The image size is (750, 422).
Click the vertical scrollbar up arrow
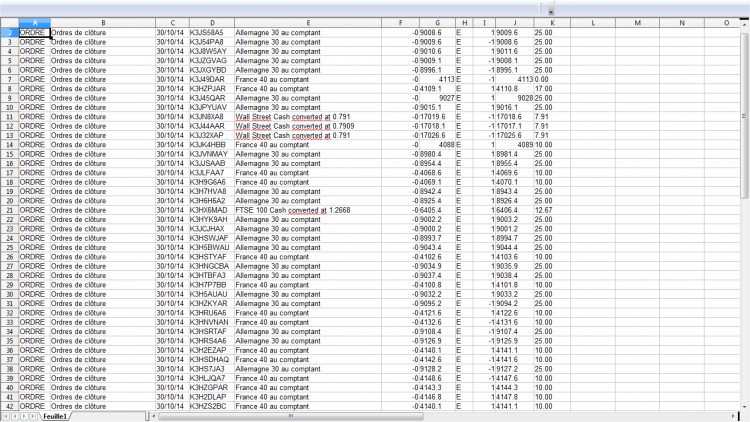coord(744,23)
